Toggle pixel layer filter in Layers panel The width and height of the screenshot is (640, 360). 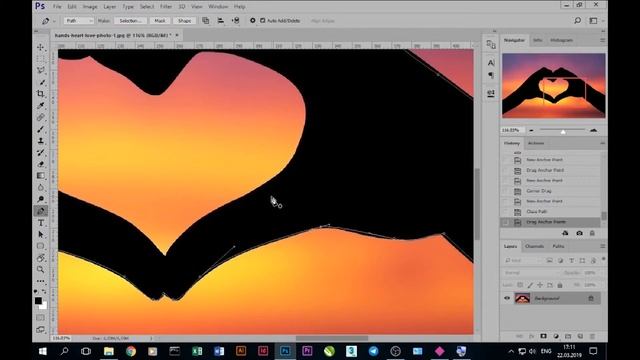[549, 260]
